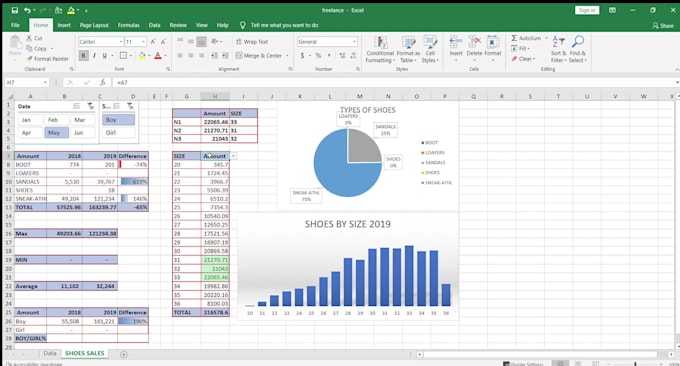This screenshot has height=366, width=680.
Task: Apply a cell border
Action: 123,56
